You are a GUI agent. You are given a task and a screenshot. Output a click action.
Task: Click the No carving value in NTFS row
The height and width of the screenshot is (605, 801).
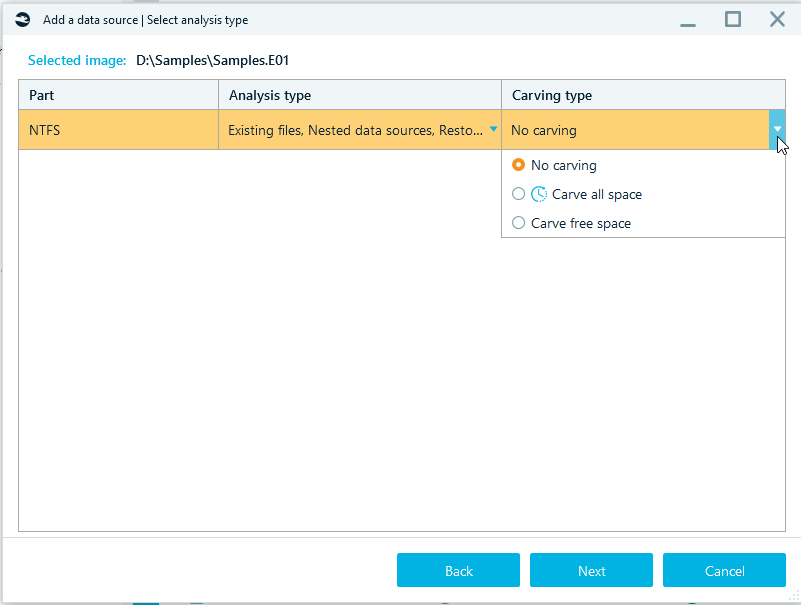click(544, 130)
